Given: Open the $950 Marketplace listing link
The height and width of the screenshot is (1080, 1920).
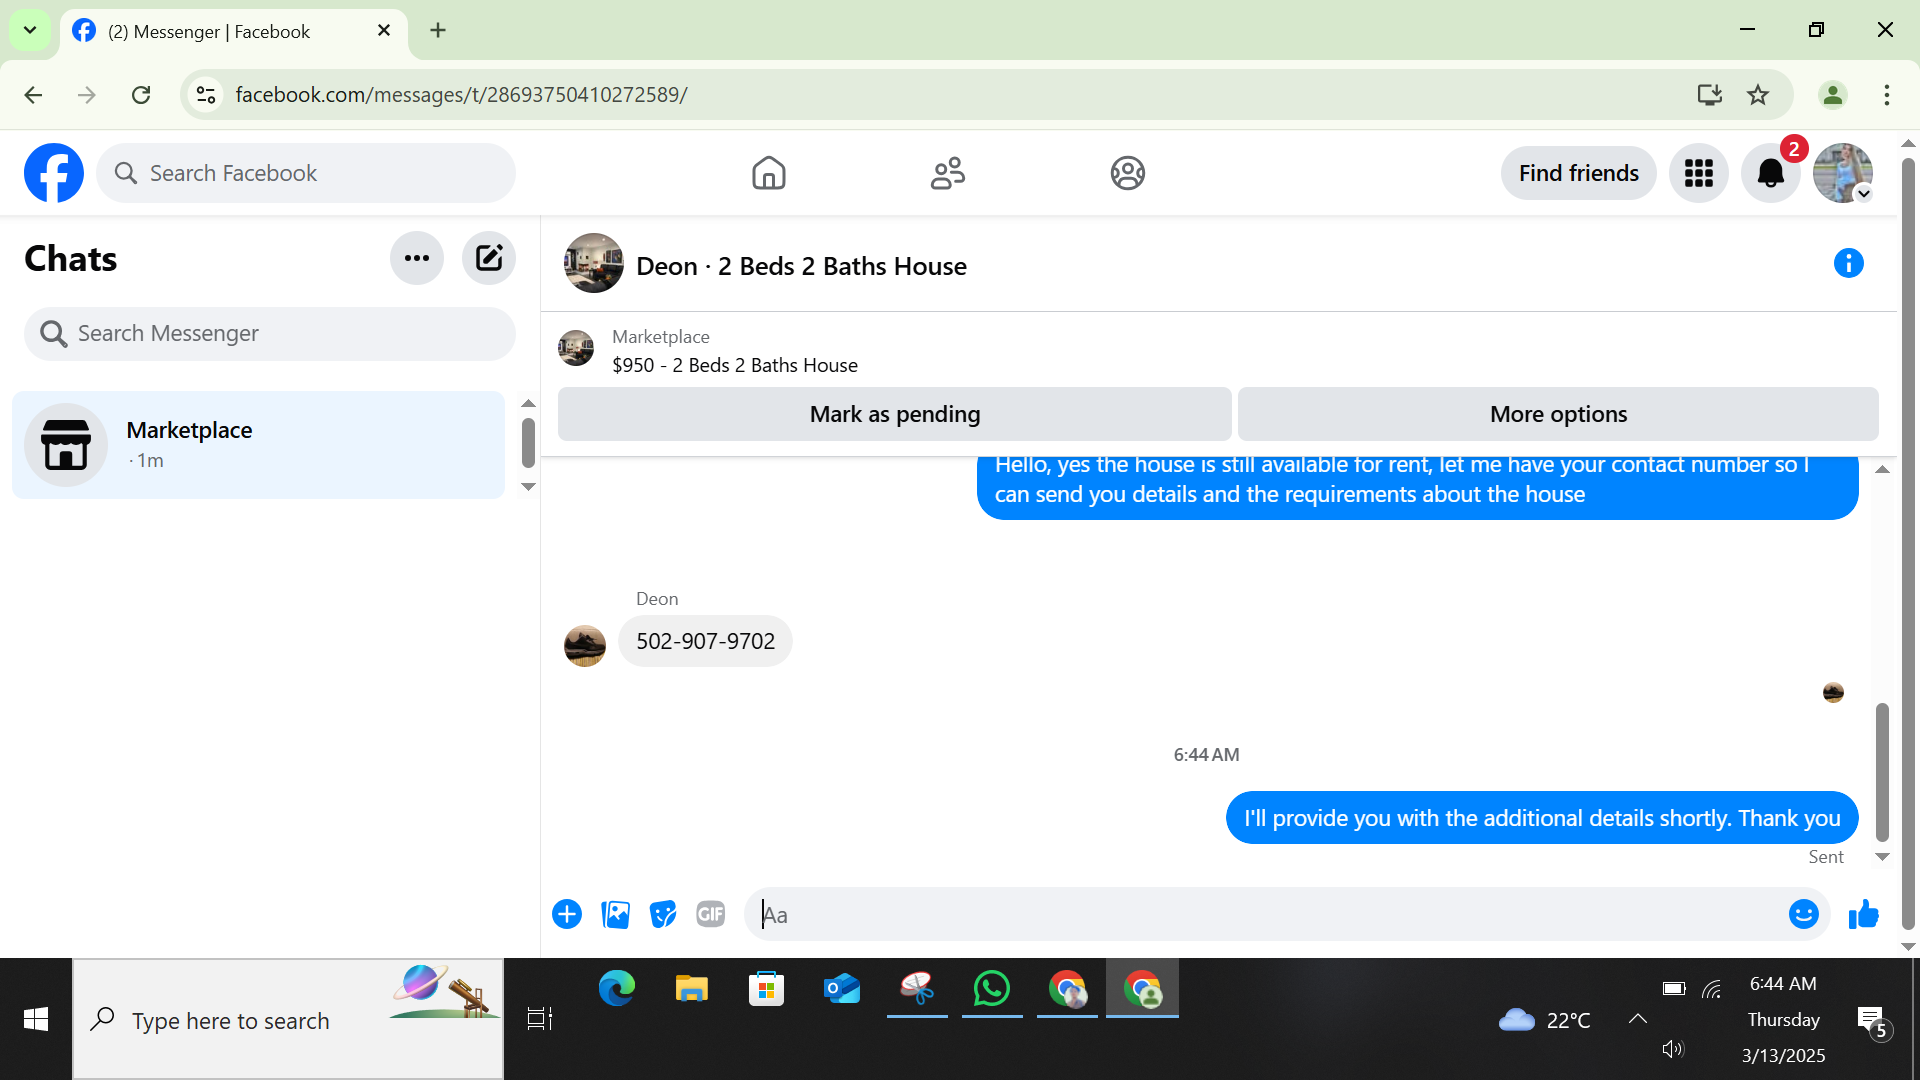Looking at the screenshot, I should (x=734, y=365).
